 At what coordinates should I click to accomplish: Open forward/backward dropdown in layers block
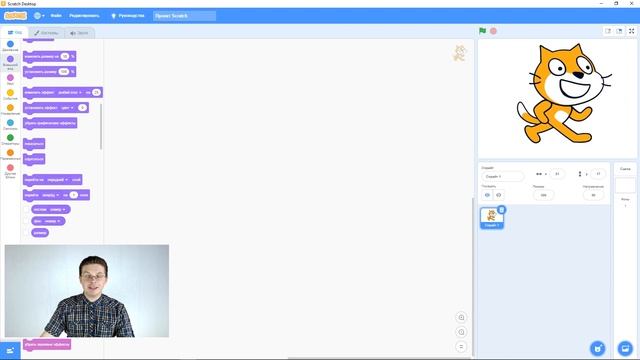coord(51,195)
